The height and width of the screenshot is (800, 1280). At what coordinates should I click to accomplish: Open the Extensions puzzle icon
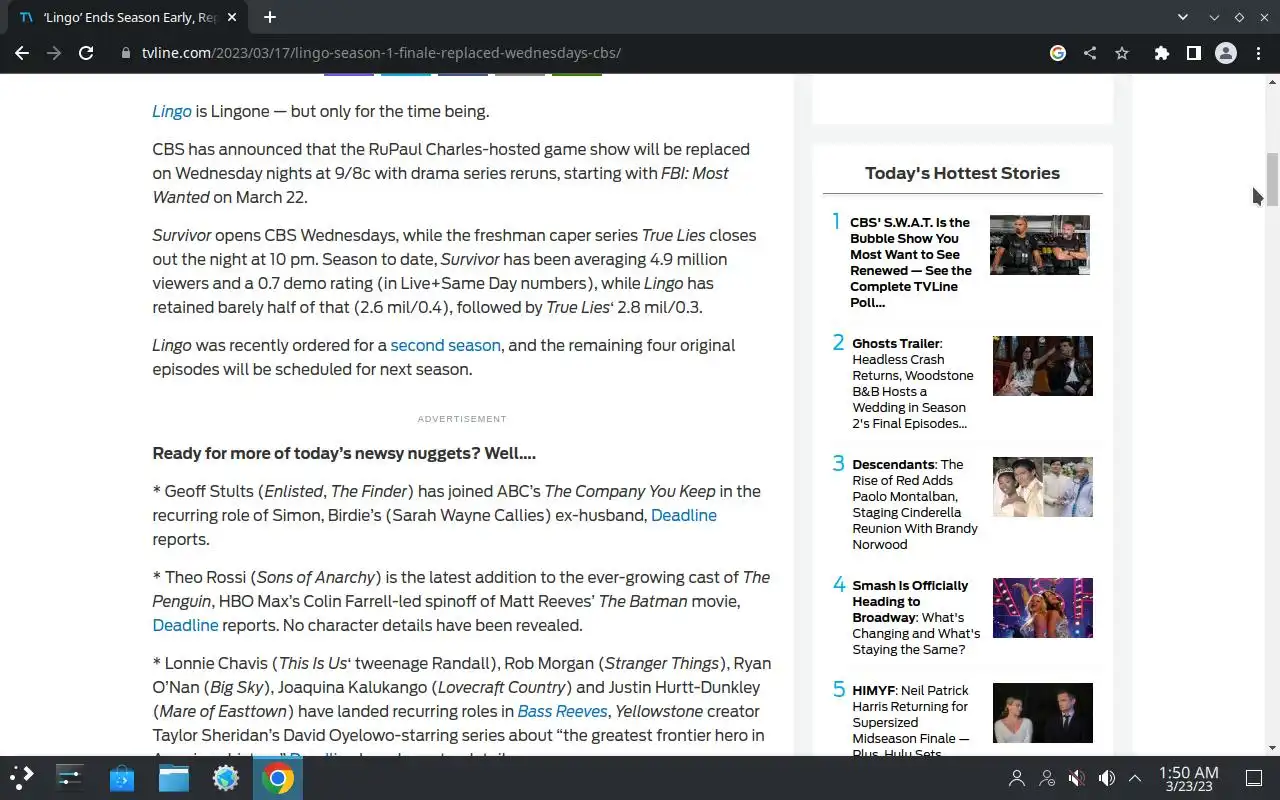coord(1161,53)
